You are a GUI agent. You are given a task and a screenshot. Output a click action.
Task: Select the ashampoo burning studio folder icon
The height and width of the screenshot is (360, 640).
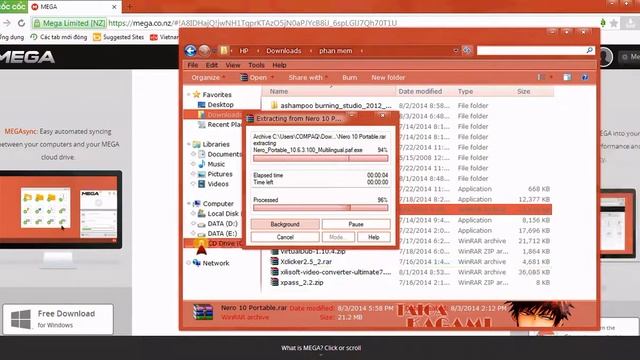(x=274, y=105)
